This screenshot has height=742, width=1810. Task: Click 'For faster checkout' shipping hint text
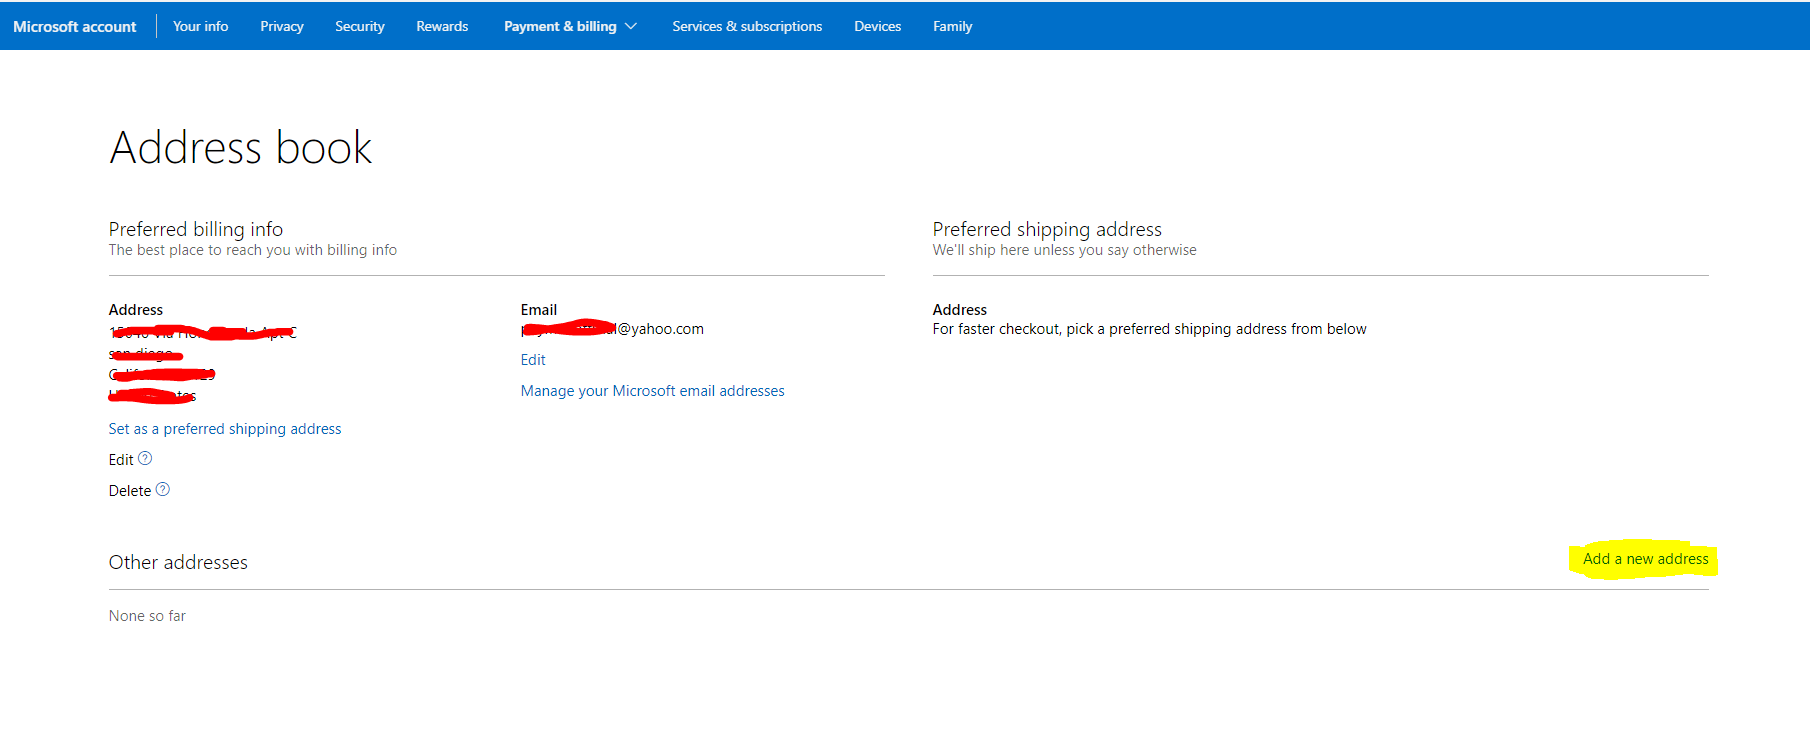coord(1150,329)
